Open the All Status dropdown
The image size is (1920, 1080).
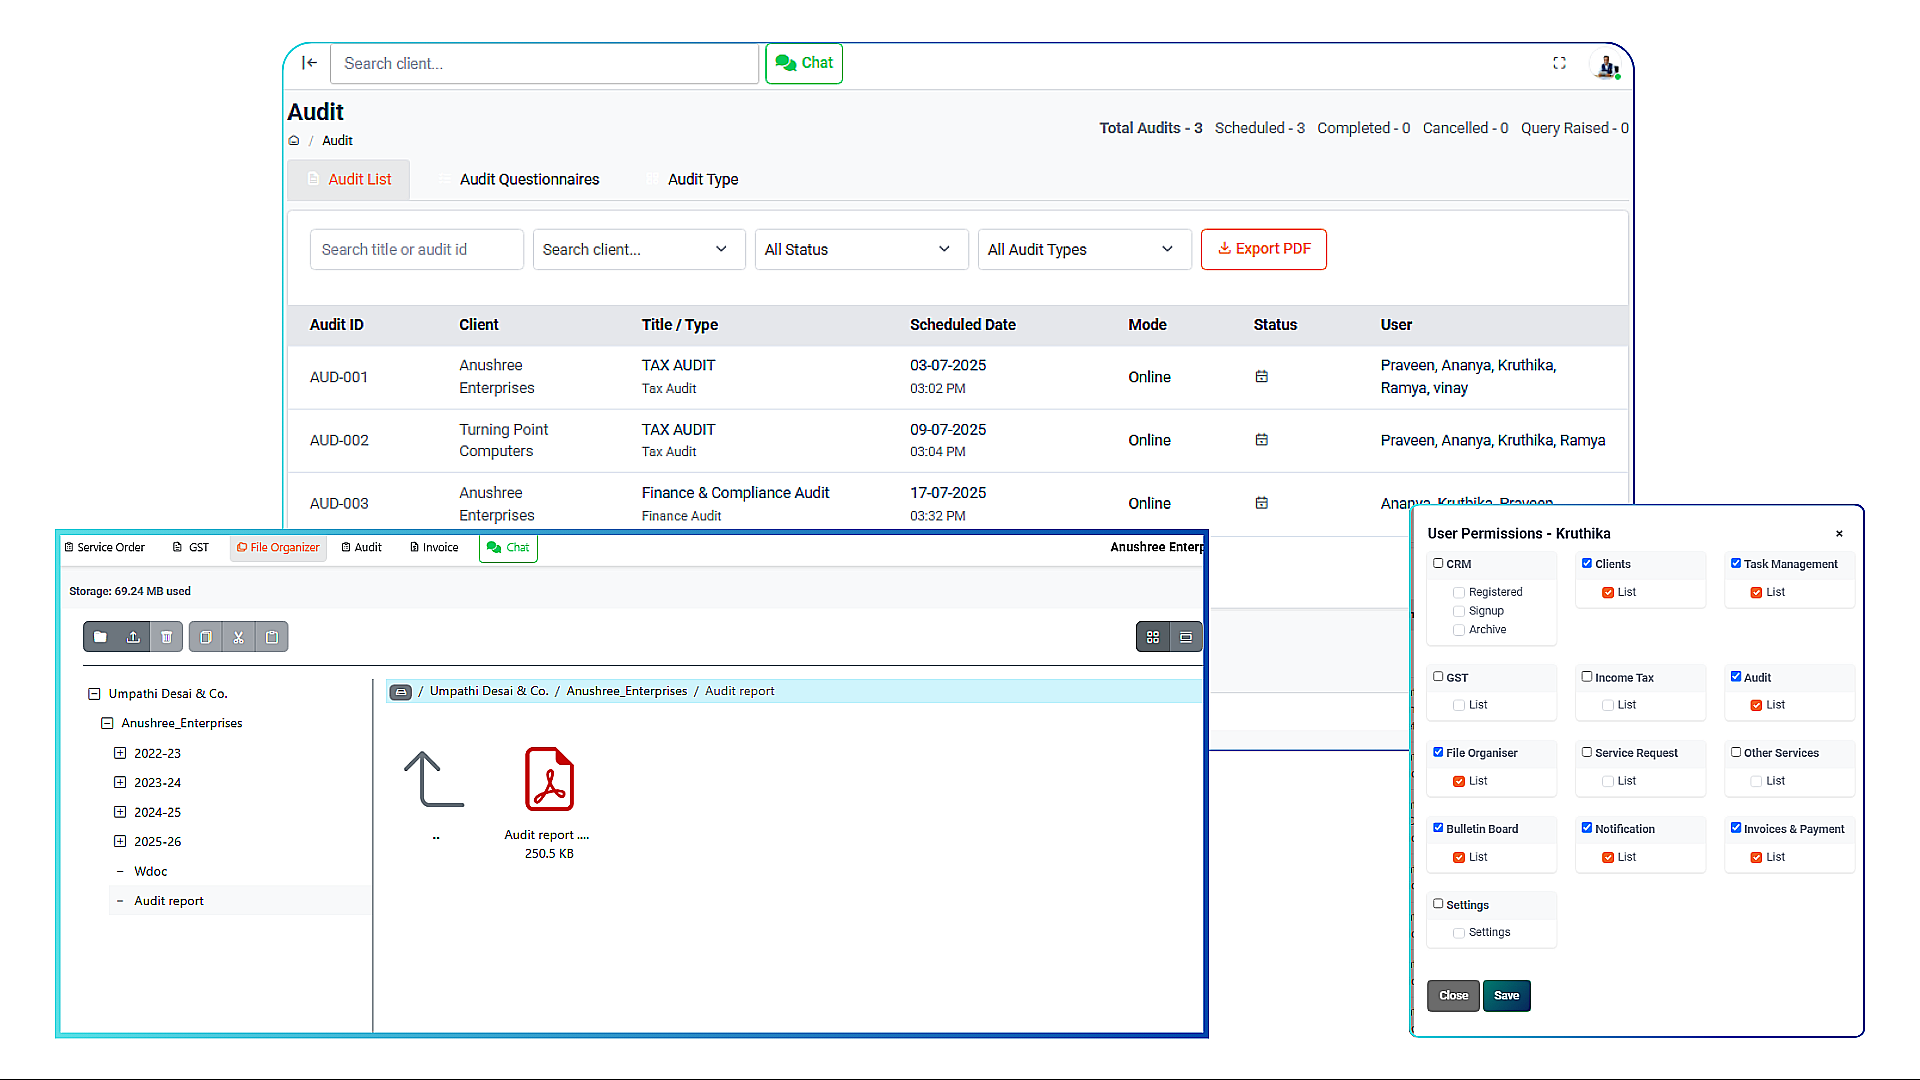pos(861,249)
